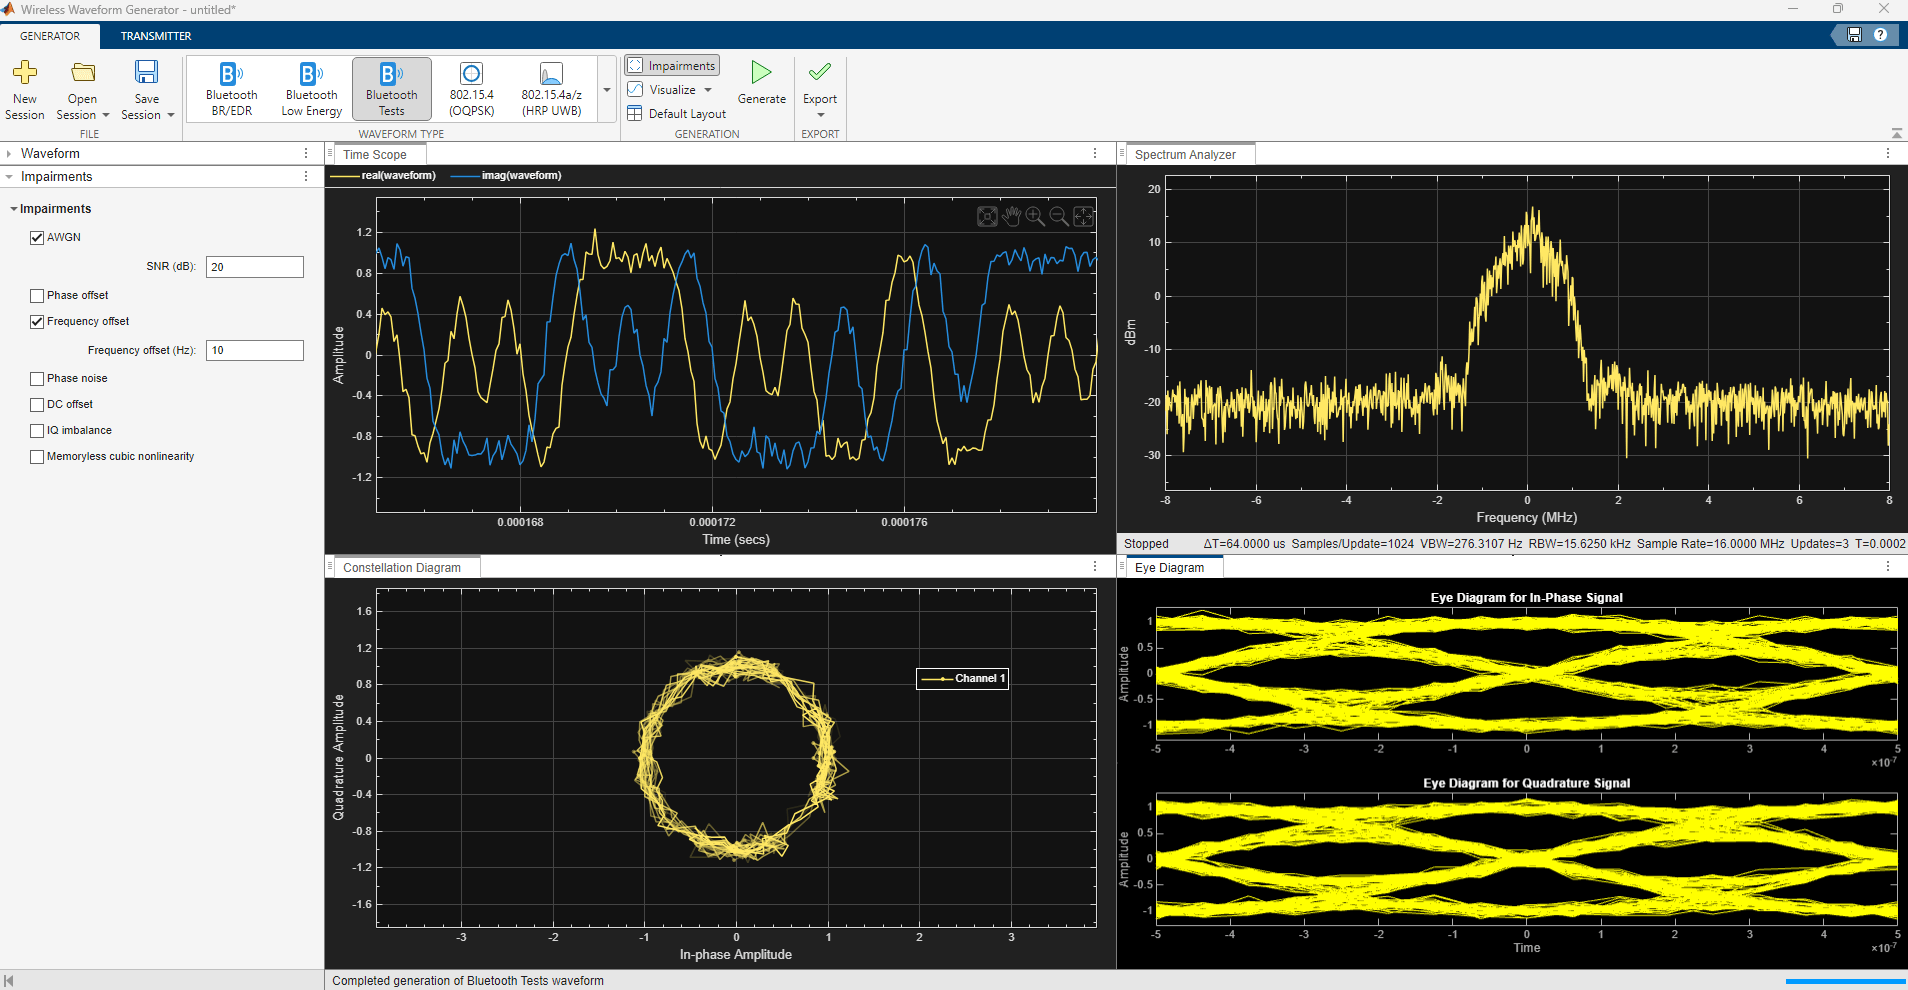
Task: Click the pan hand icon on Time Scope
Action: pyautogui.click(x=1011, y=216)
